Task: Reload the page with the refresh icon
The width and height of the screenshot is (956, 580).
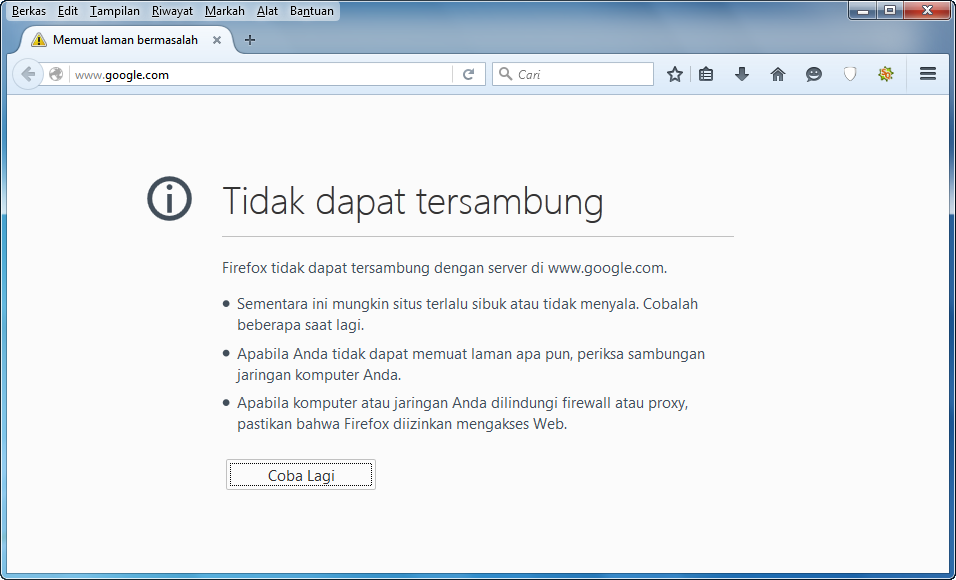Action: point(468,74)
